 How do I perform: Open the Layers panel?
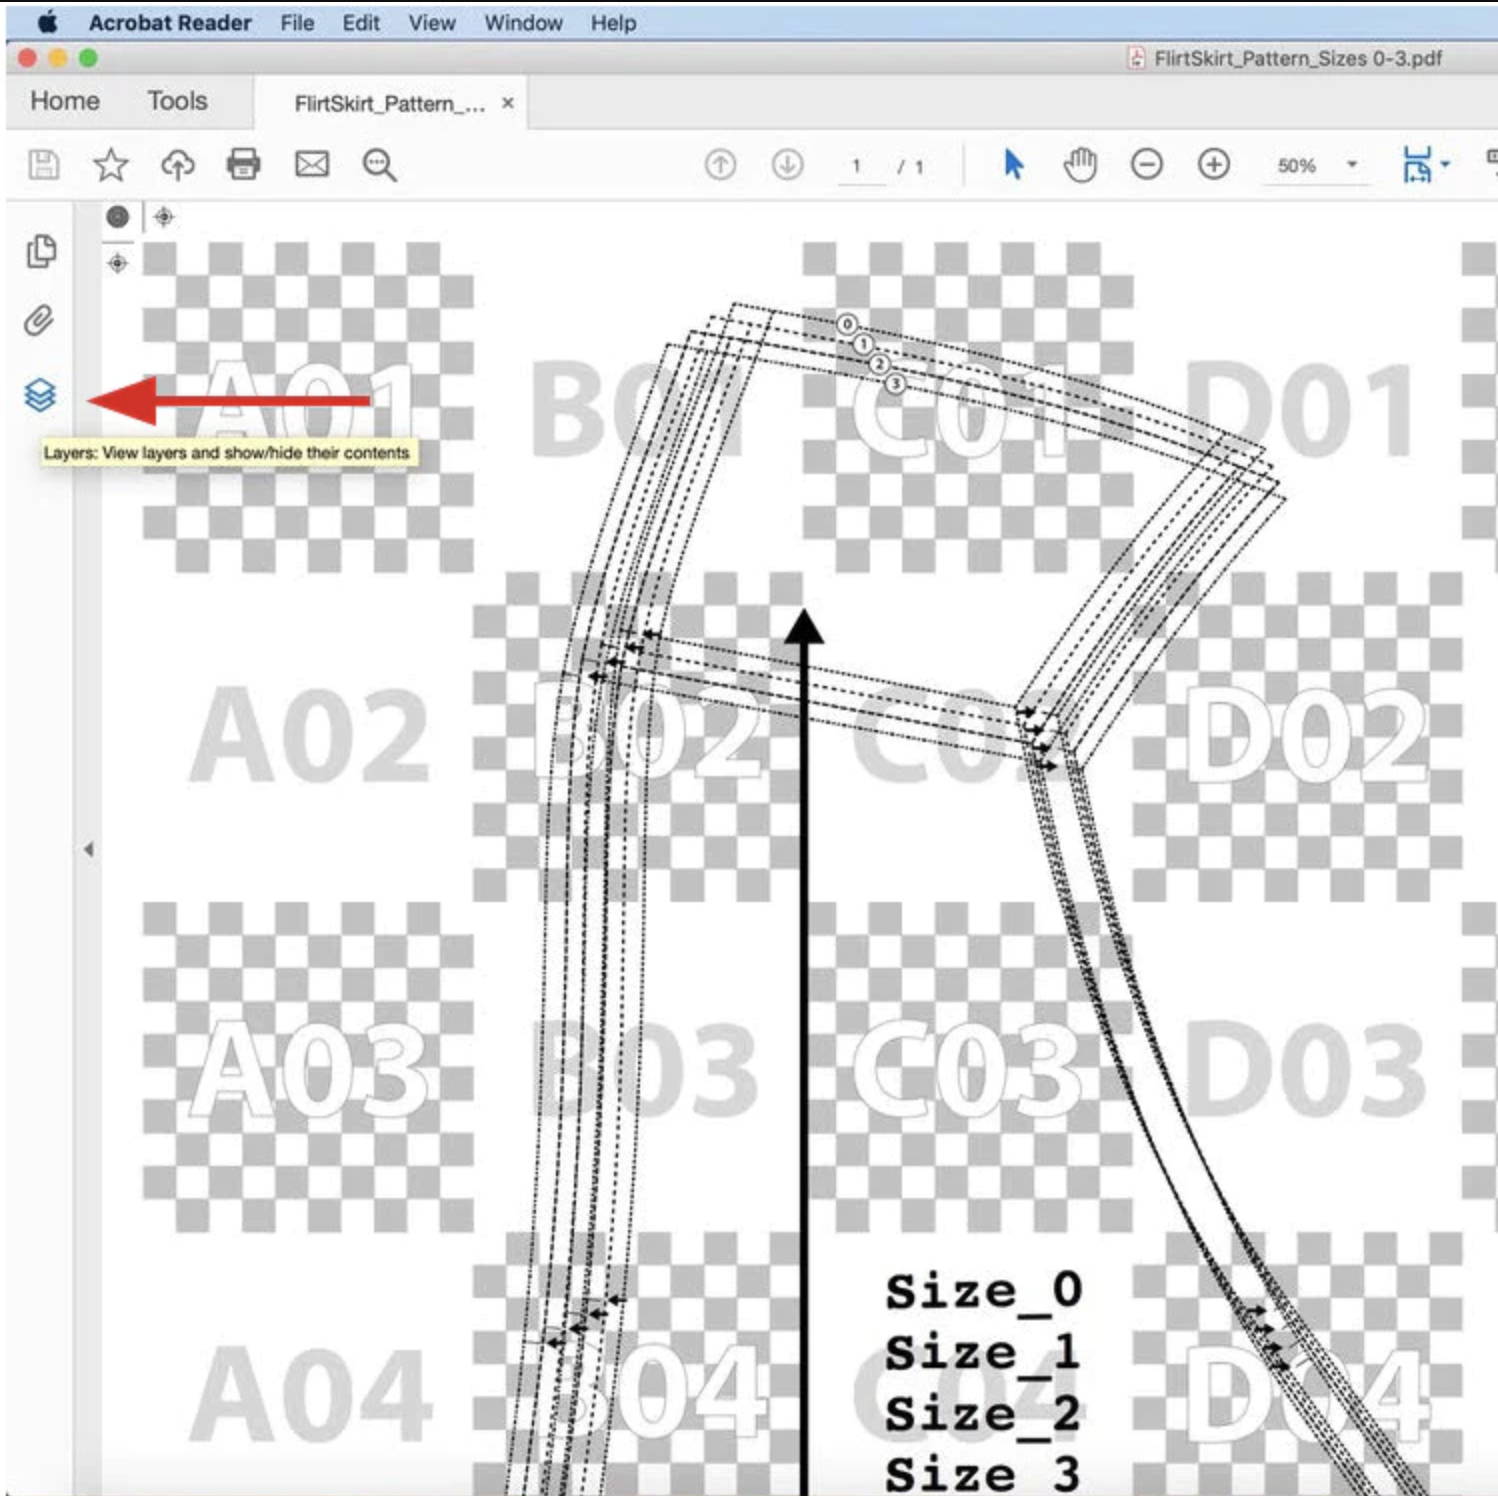click(x=40, y=395)
